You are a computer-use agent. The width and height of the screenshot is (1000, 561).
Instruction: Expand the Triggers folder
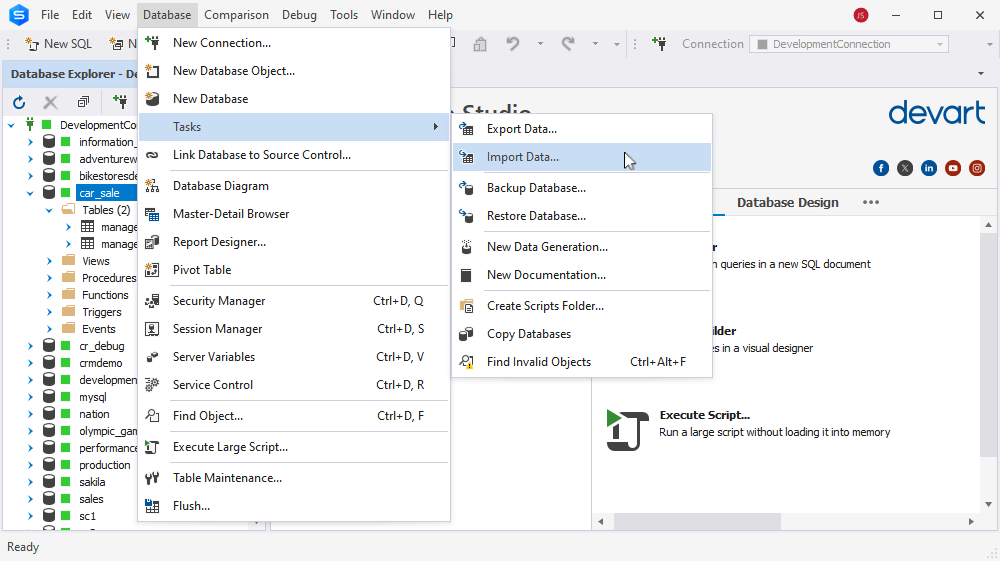[x=49, y=312]
